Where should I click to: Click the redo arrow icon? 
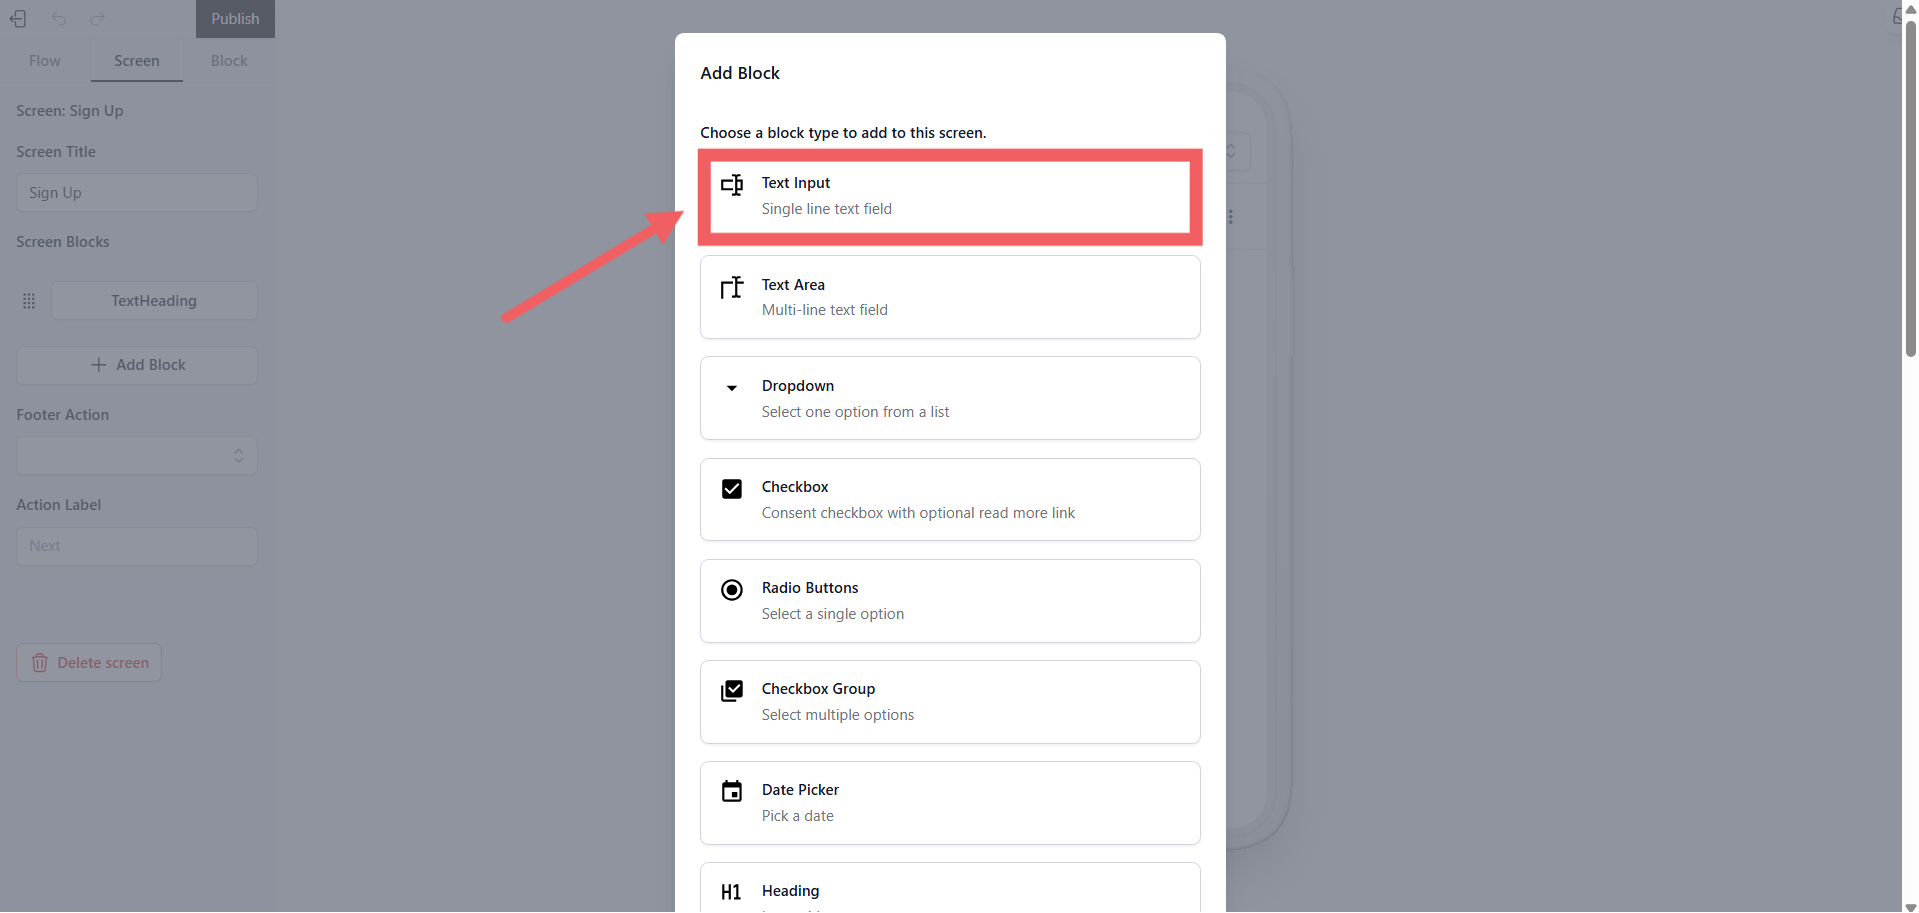click(x=97, y=19)
